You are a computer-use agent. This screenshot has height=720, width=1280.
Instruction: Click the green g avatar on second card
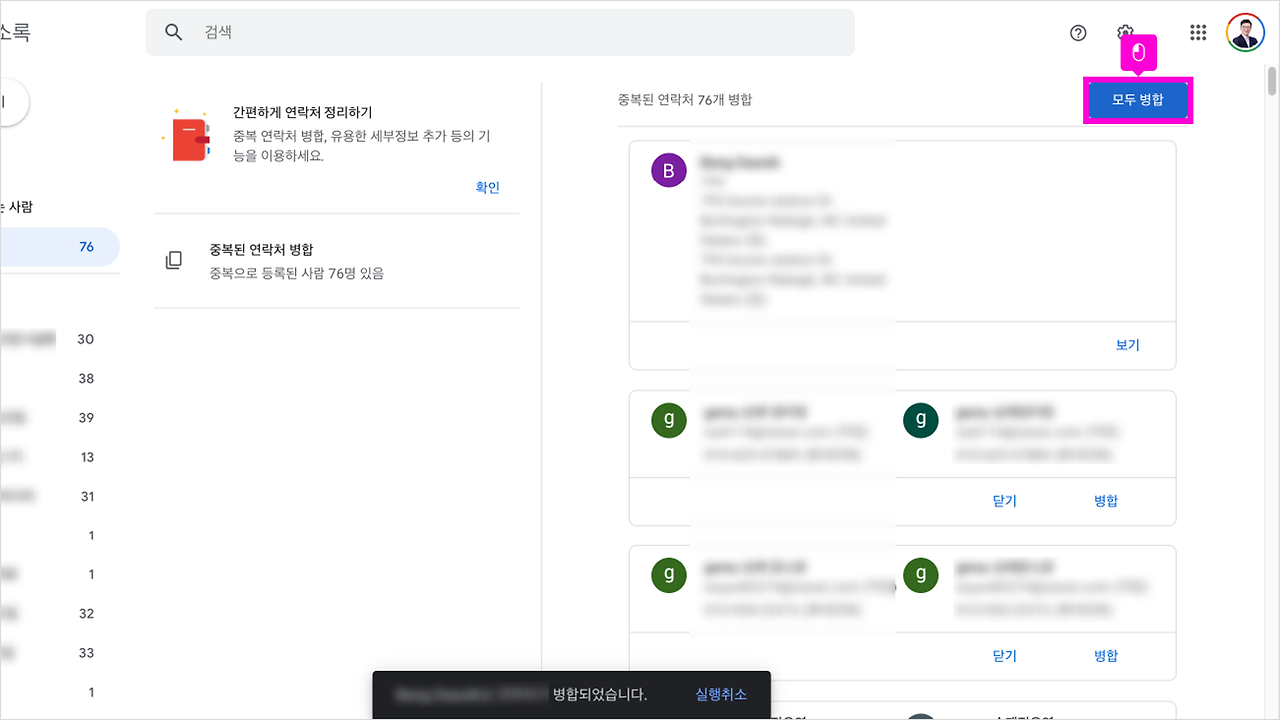(x=668, y=421)
